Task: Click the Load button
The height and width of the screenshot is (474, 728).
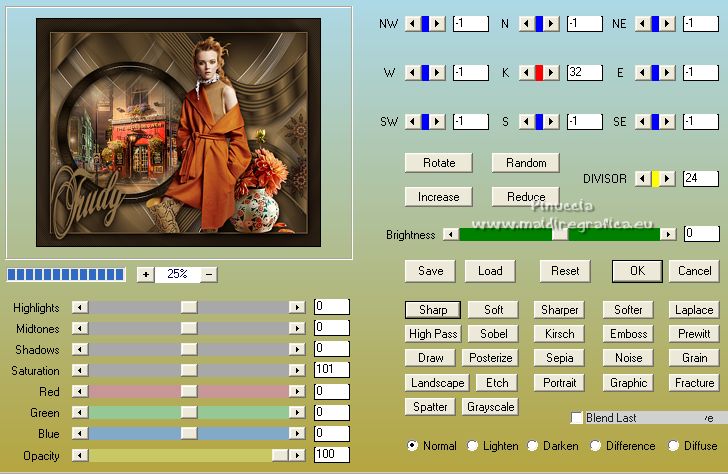Action: (x=490, y=271)
